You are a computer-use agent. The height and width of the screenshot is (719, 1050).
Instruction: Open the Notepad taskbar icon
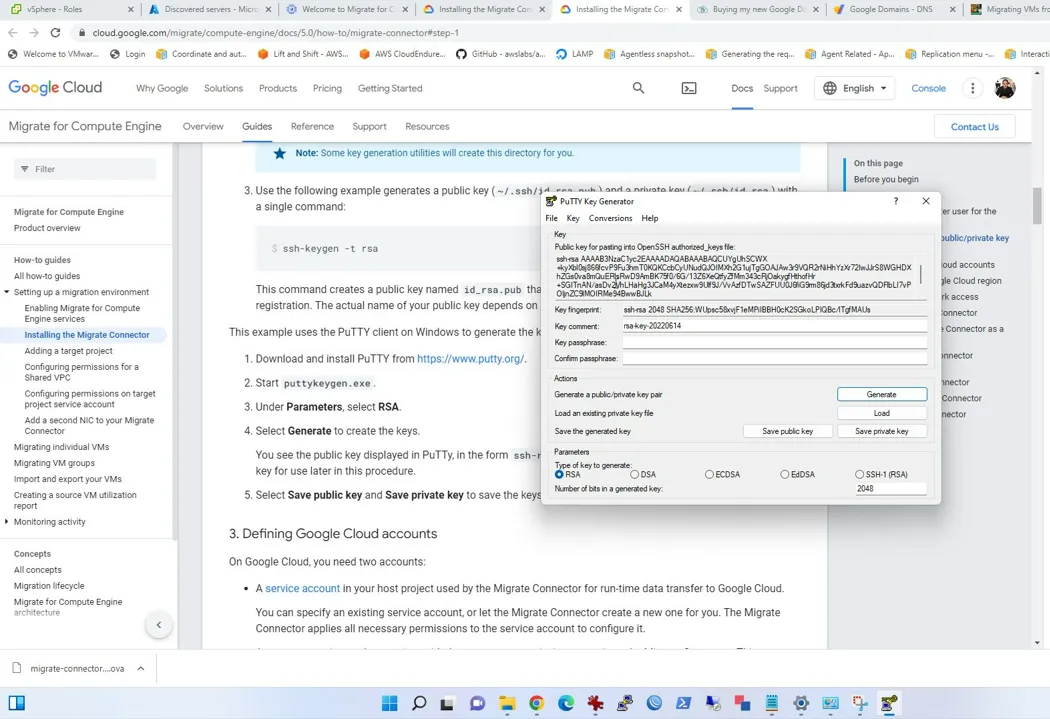pyautogui.click(x=771, y=703)
